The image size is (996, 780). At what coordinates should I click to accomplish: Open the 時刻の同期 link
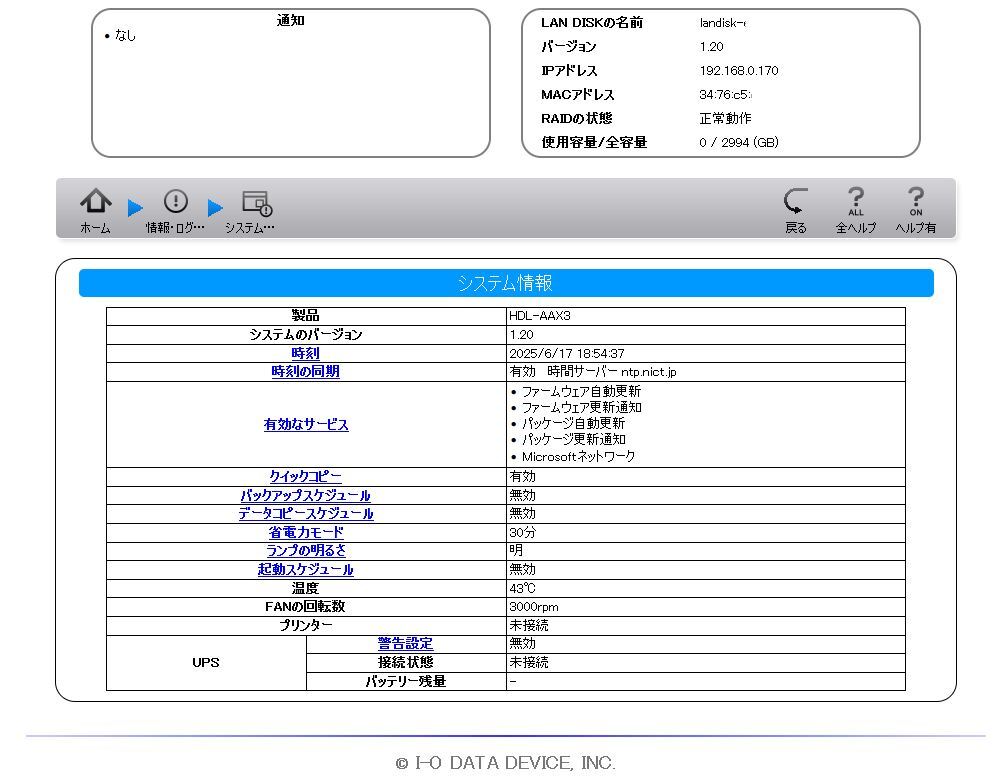(x=306, y=372)
